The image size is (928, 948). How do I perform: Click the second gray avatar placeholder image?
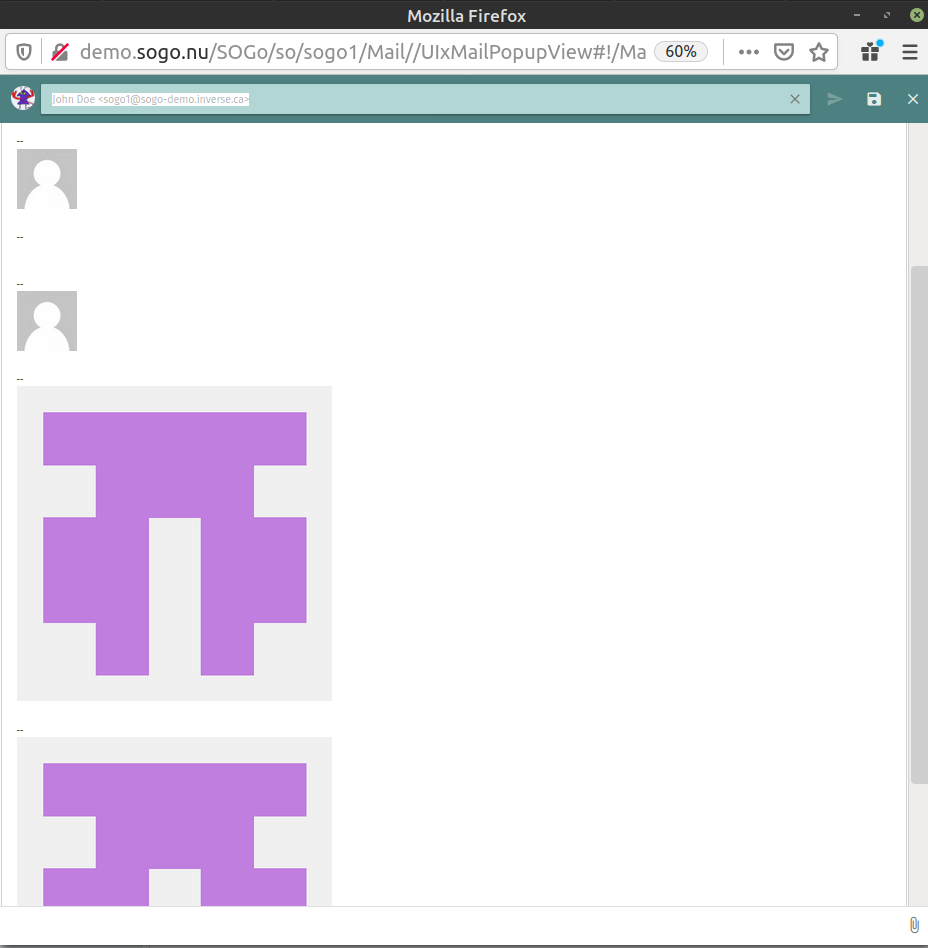[x=47, y=321]
